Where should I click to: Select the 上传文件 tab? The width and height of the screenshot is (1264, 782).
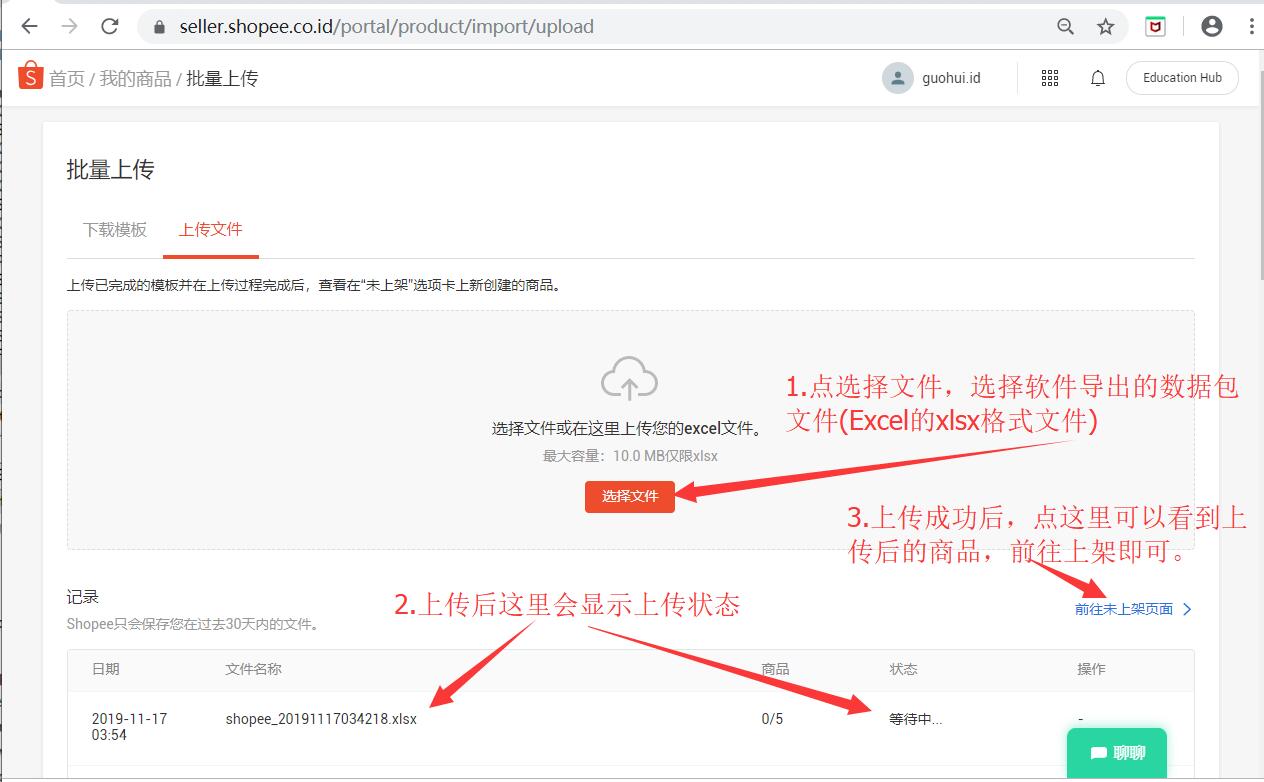tap(211, 230)
